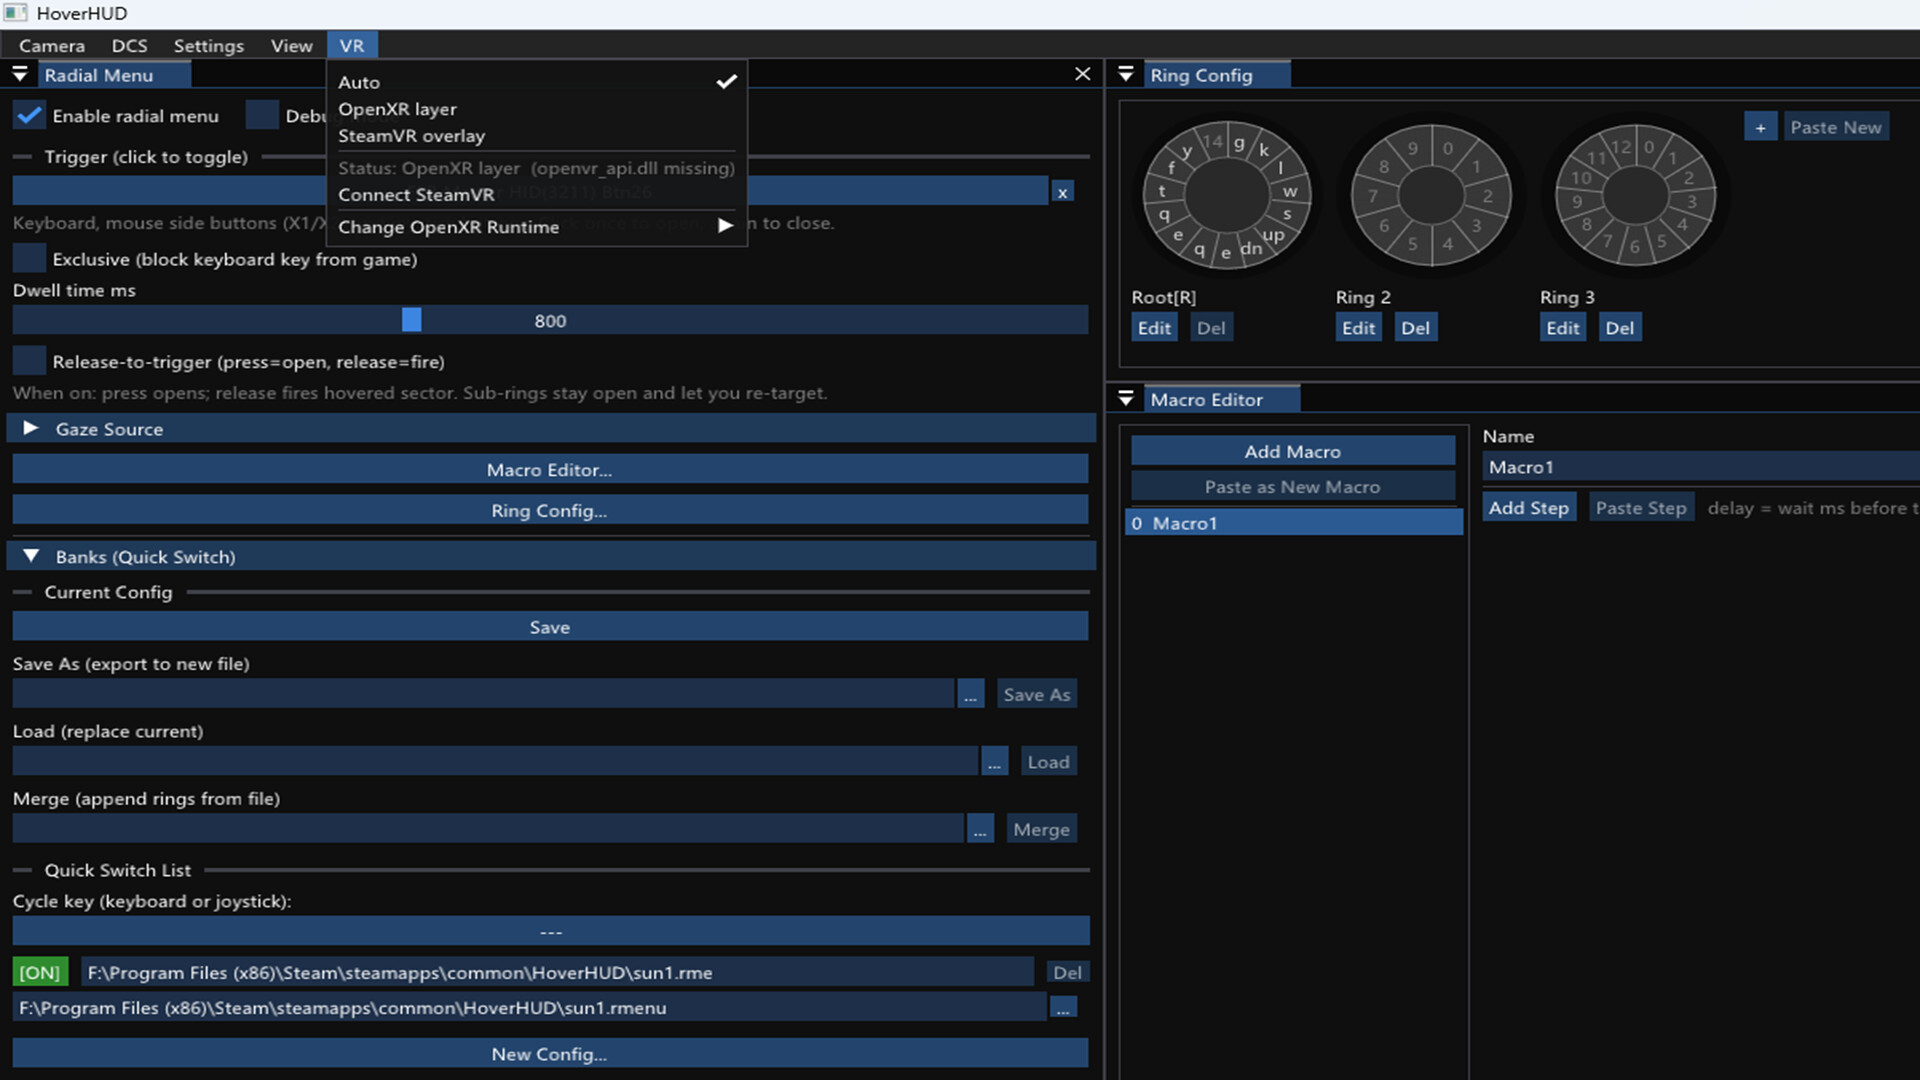1920x1080 pixels.
Task: Click the Ring Config... button
Action: (x=550, y=510)
